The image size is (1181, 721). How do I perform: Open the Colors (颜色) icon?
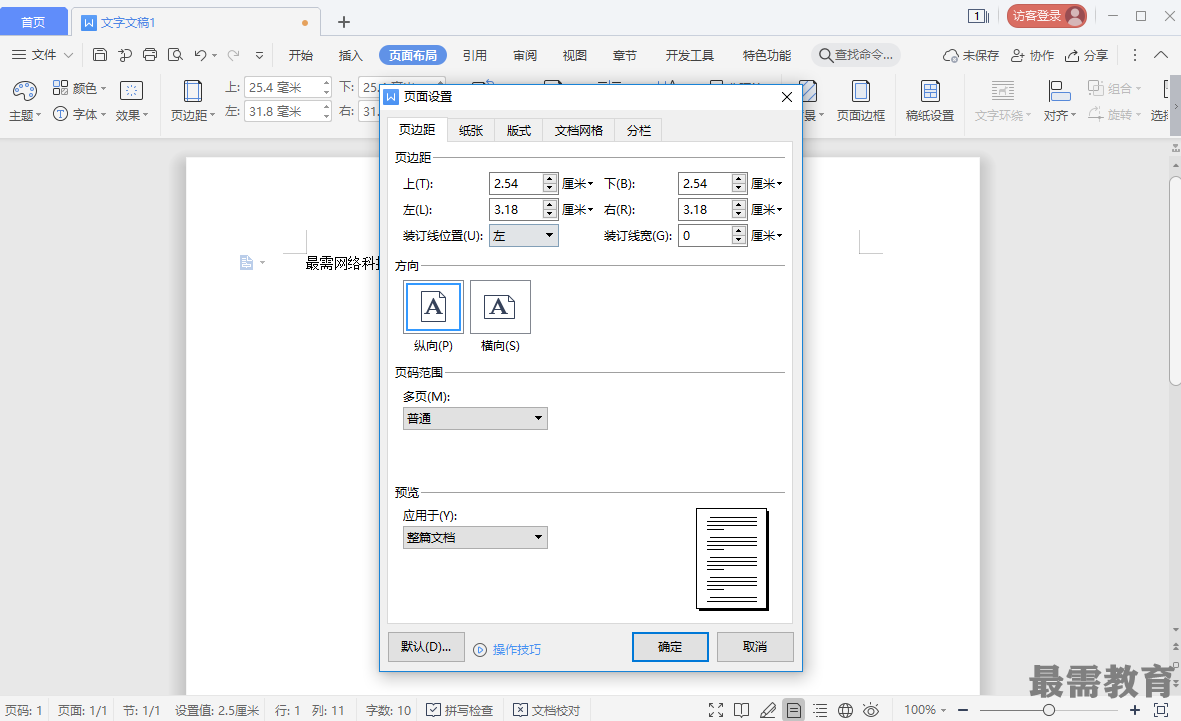[60, 88]
